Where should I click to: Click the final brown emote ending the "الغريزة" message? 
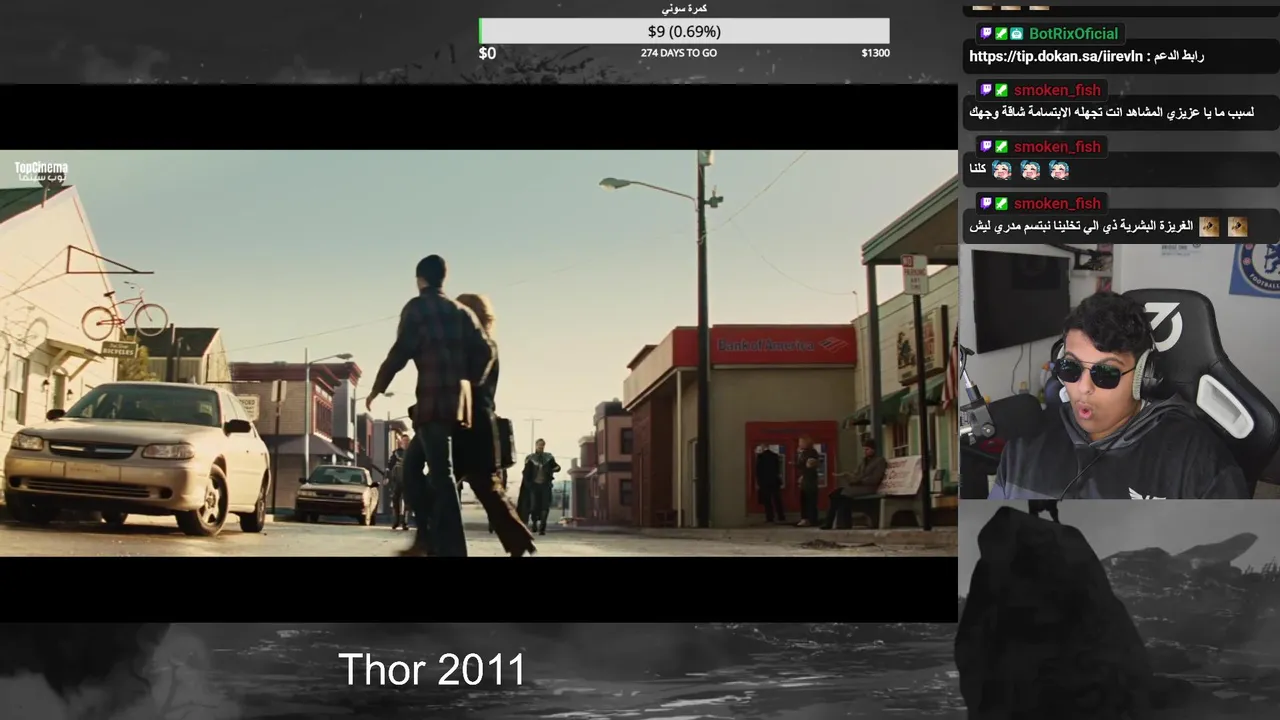(x=1238, y=227)
